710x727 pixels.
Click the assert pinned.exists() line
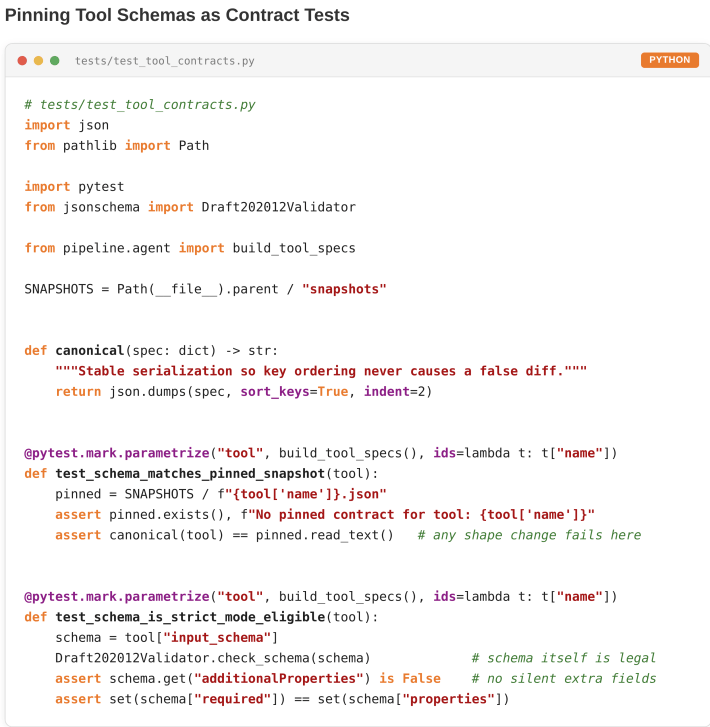point(325,515)
